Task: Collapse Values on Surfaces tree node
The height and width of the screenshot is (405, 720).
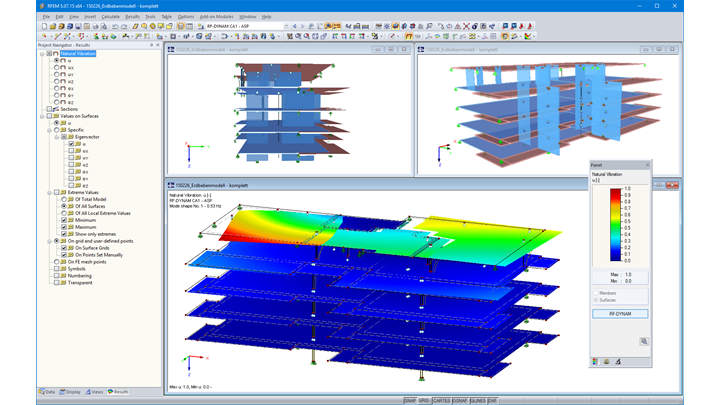Action: [x=42, y=116]
